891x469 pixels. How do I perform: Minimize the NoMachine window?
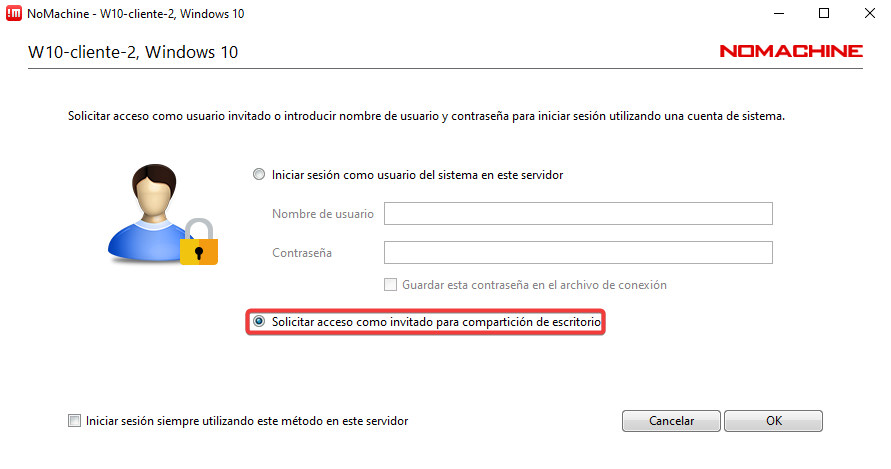coord(778,14)
